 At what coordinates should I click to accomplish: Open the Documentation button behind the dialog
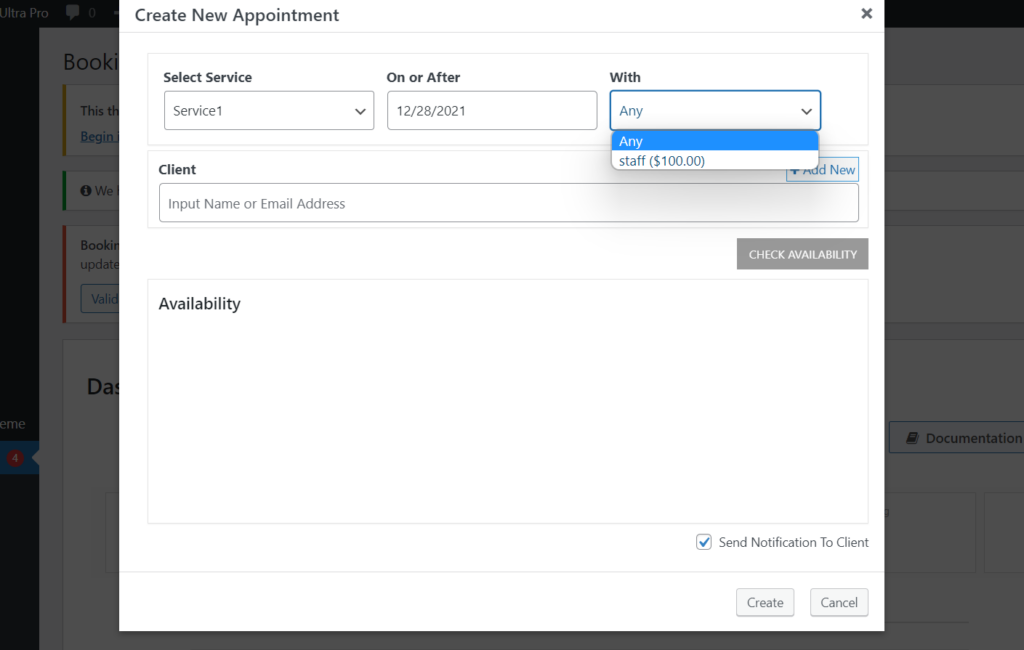(x=957, y=438)
